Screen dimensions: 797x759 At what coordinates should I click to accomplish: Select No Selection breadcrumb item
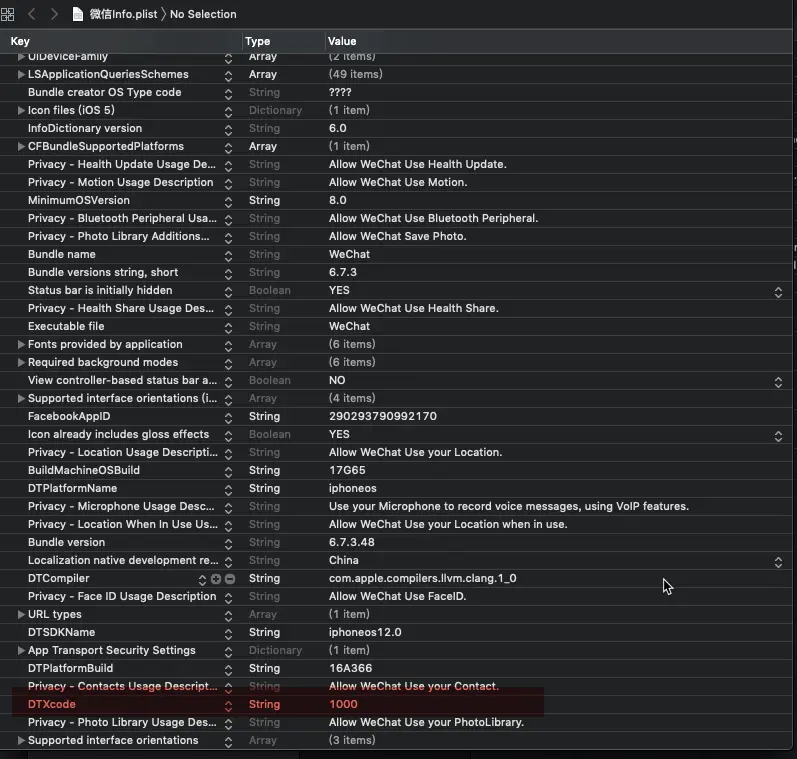click(203, 14)
